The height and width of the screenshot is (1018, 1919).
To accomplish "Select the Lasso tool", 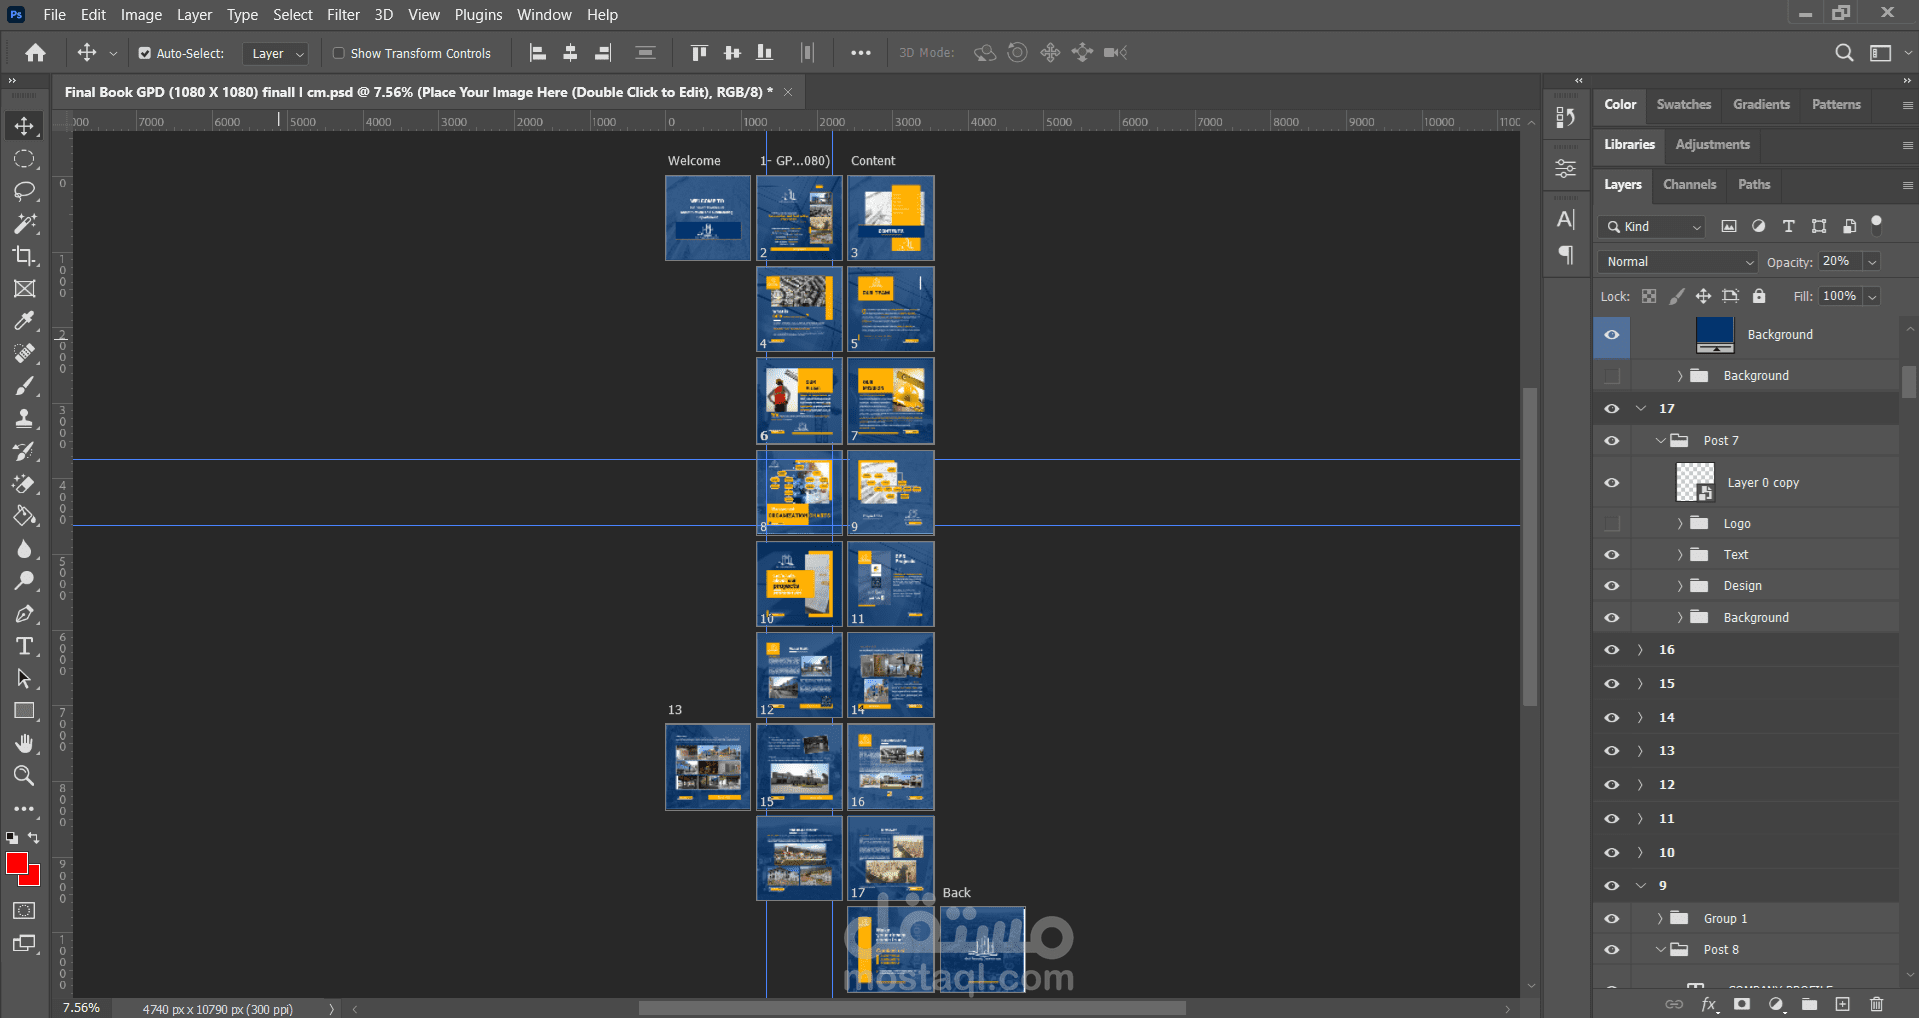I will 24,191.
